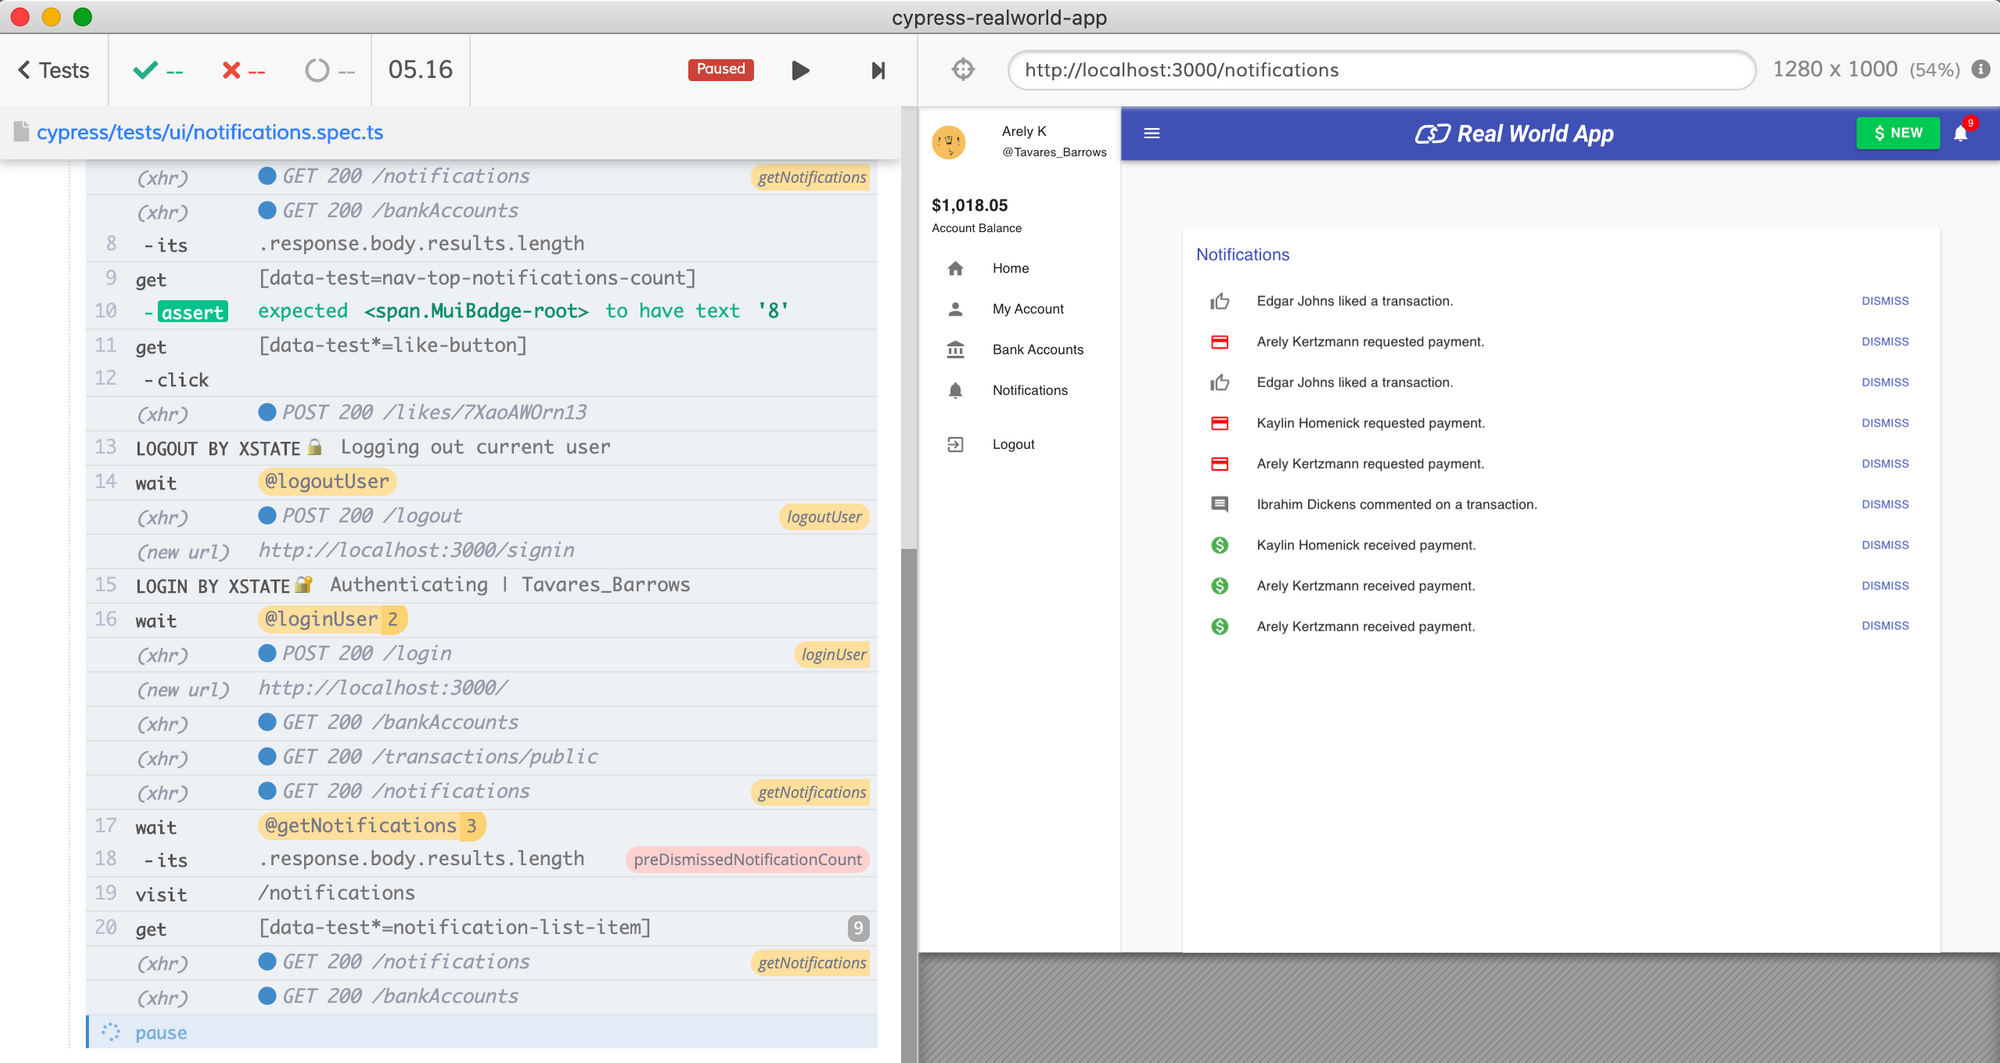Viewport: 2000px width, 1063px height.
Task: Open the selector playground crosshair icon
Action: pyautogui.click(x=963, y=70)
